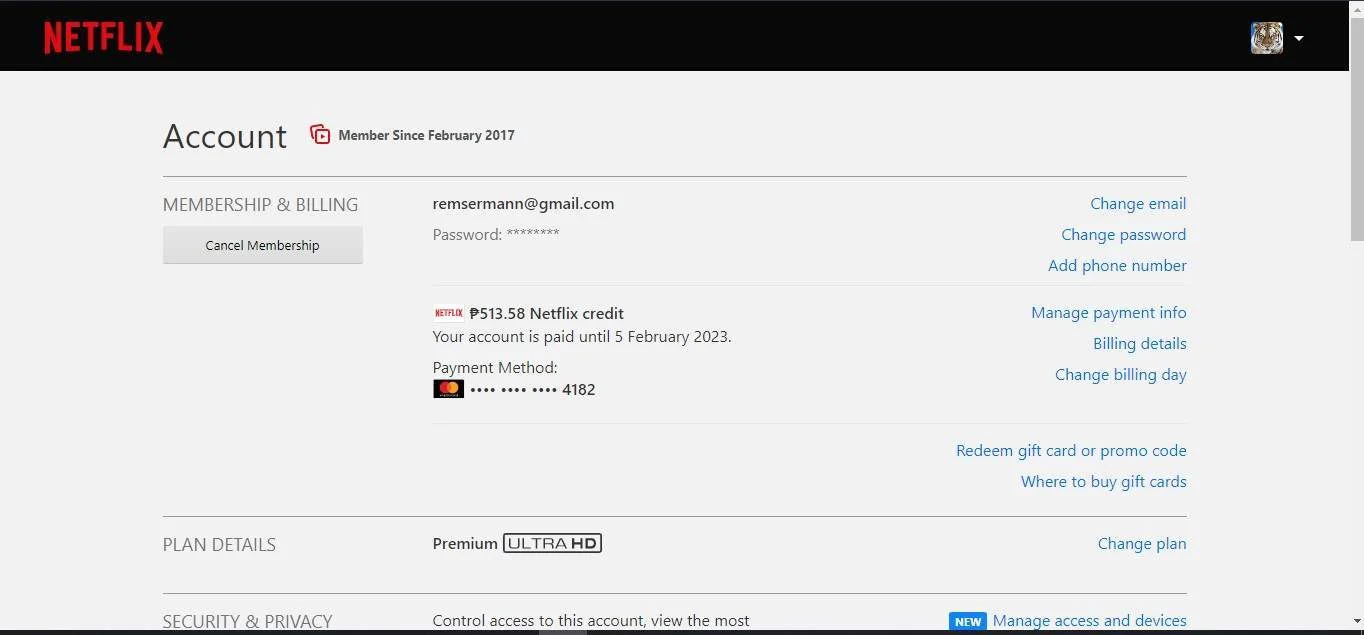
Task: Click the MEMBERSHIP & BILLING heading
Action: [x=260, y=205]
